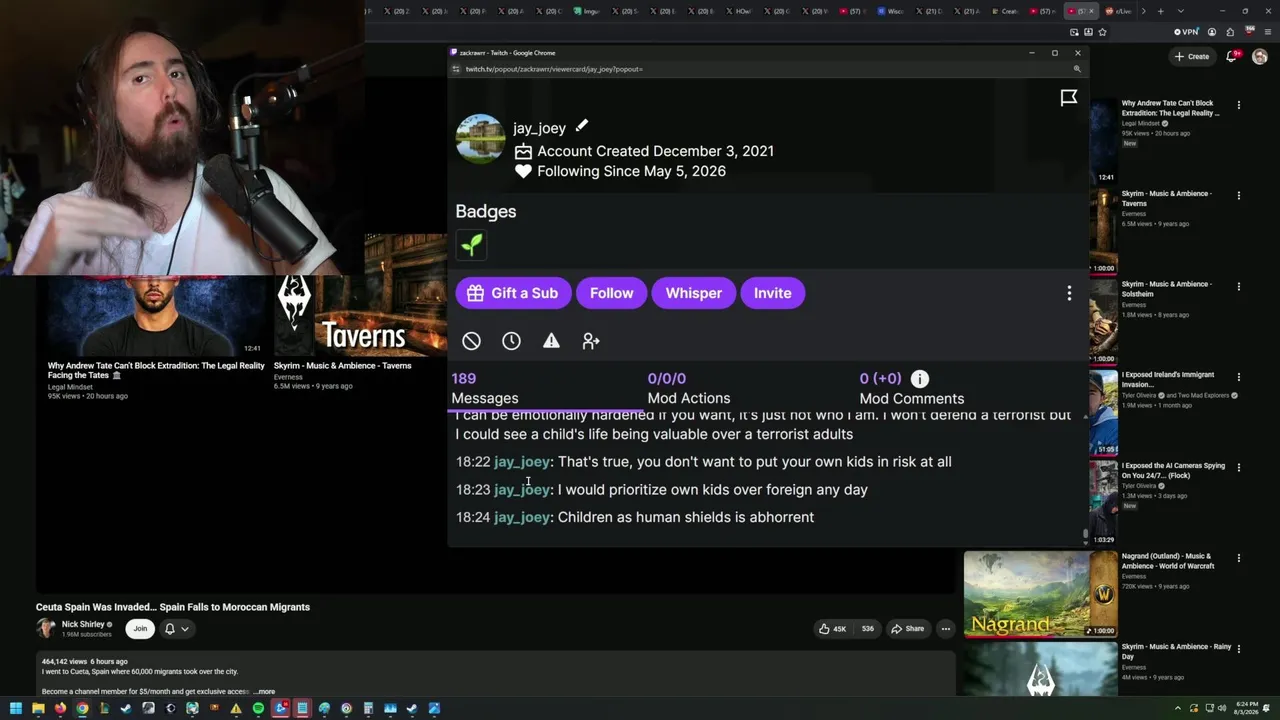The width and height of the screenshot is (1280, 720).
Task: Open the Windows Start menu
Action: 16,709
